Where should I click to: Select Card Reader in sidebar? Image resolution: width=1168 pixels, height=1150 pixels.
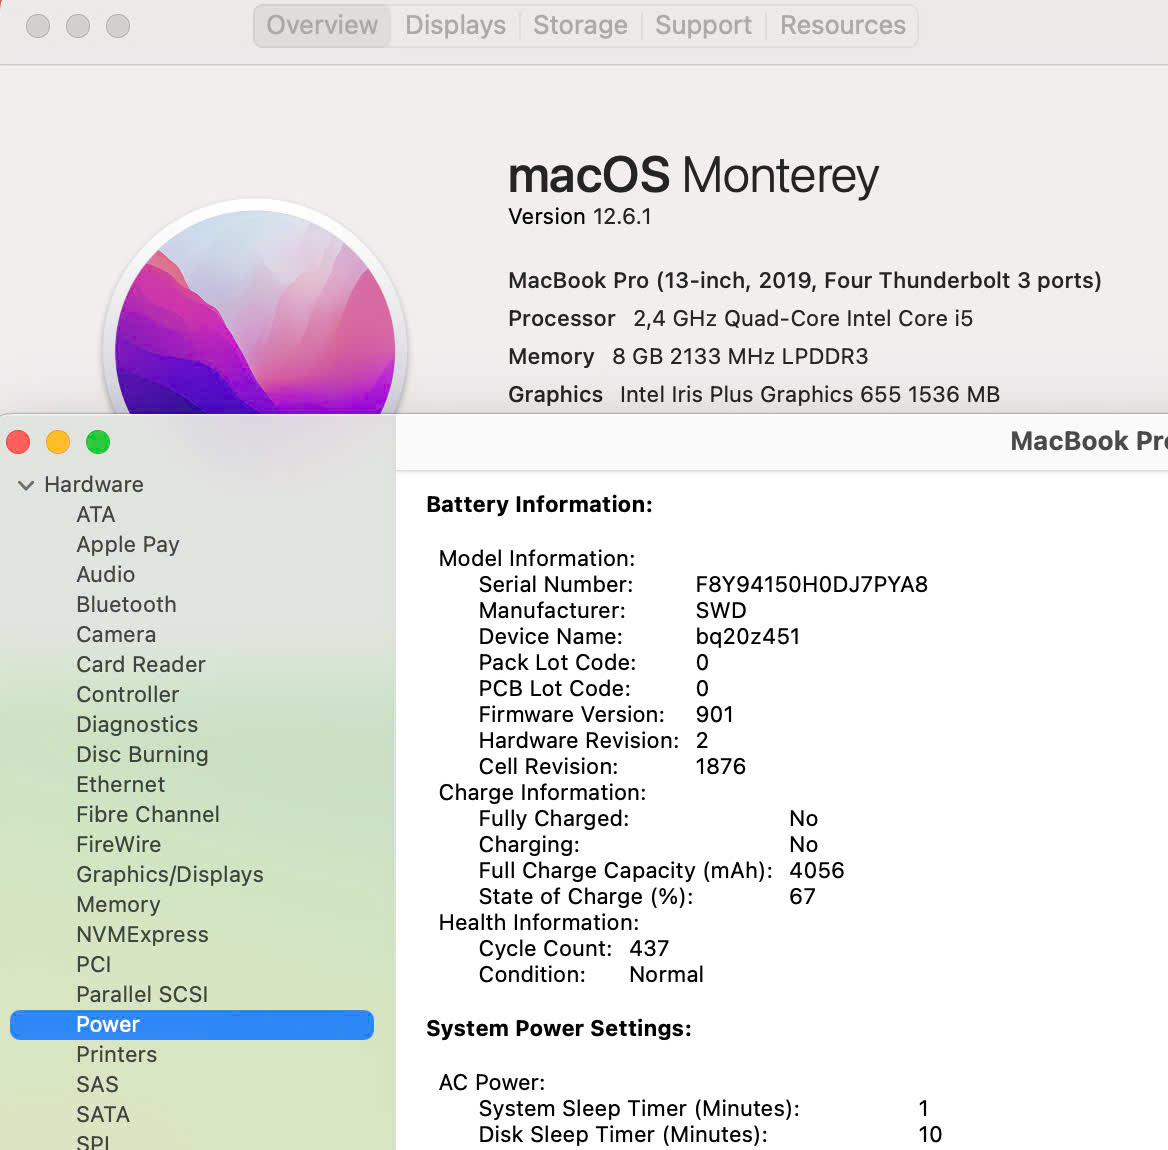(x=141, y=664)
